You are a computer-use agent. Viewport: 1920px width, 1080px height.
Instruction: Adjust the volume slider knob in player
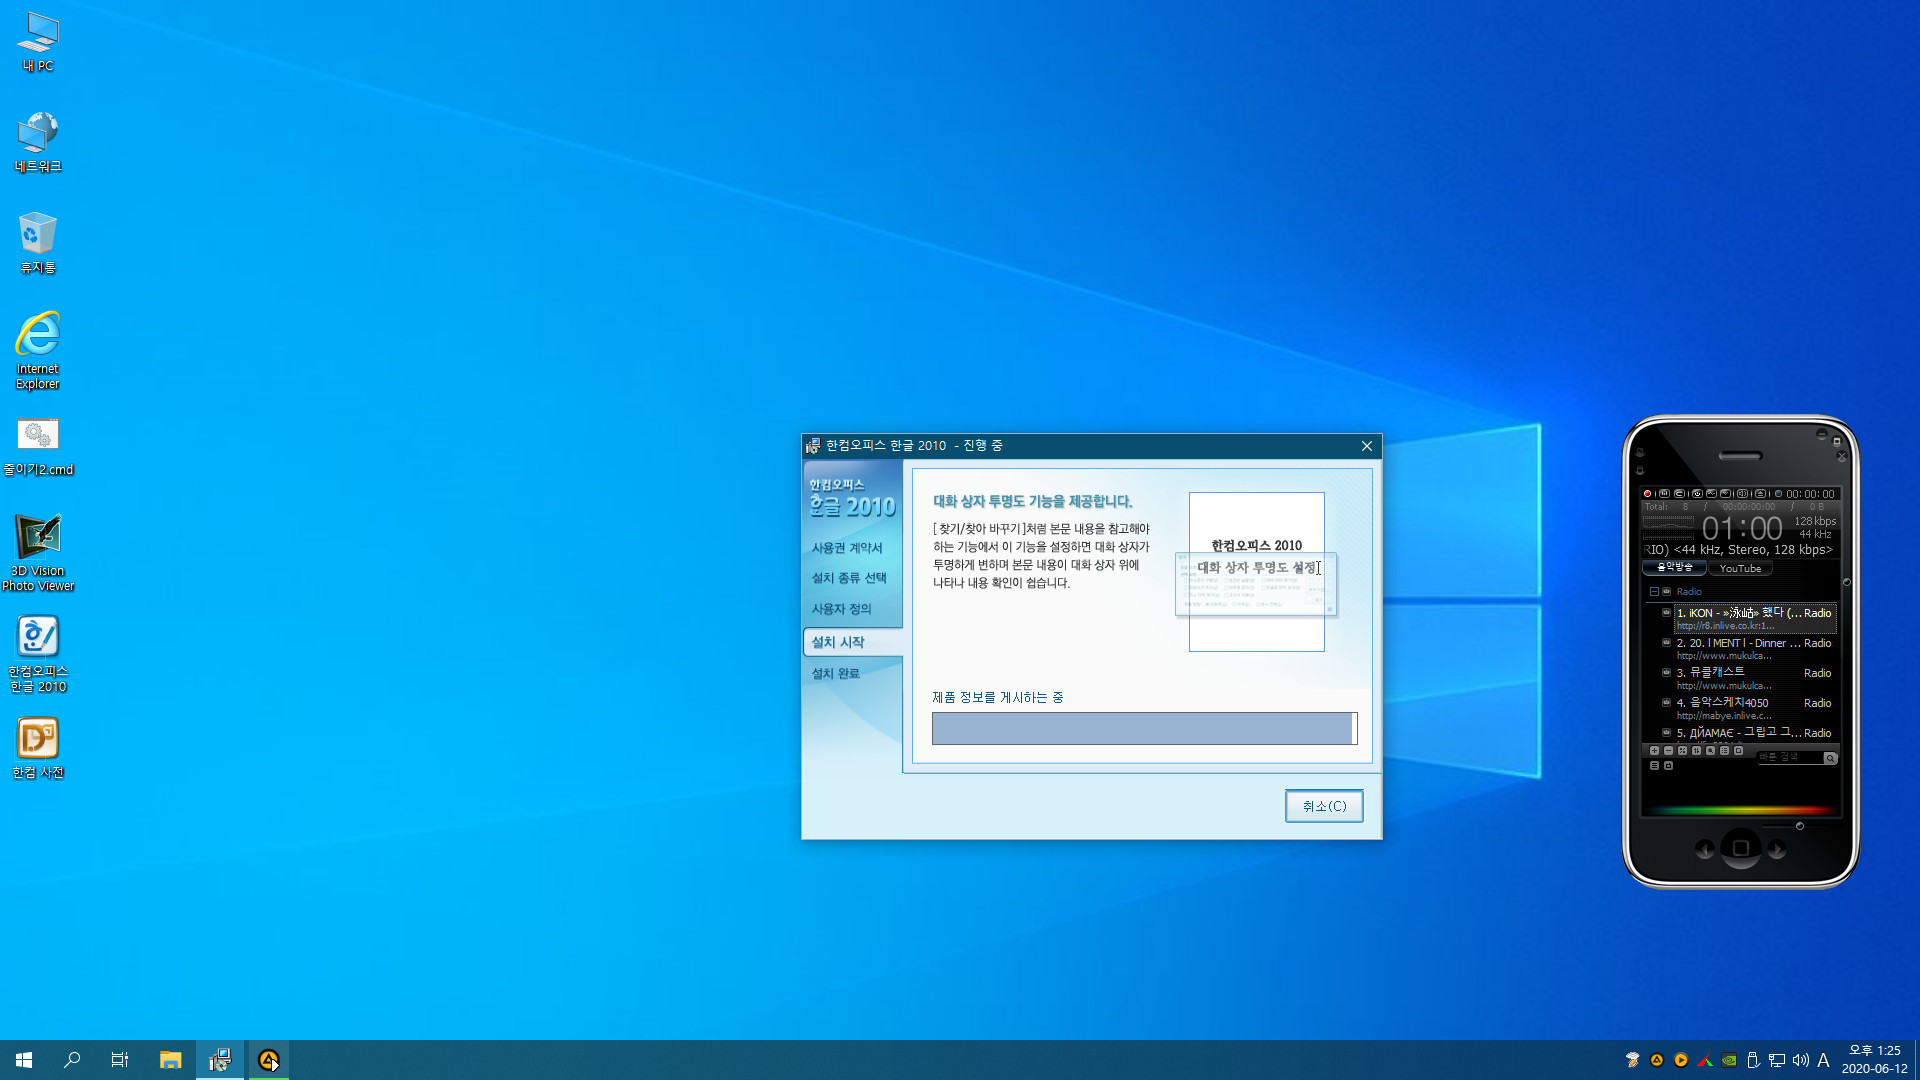pyautogui.click(x=1800, y=826)
